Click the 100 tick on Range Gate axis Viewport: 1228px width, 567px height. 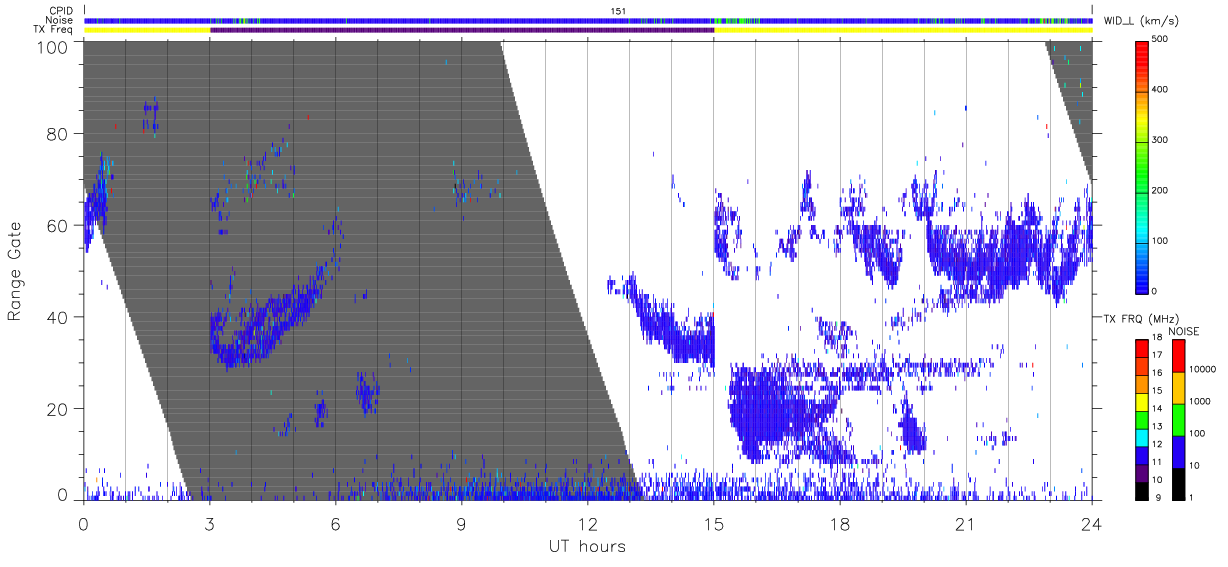point(53,47)
